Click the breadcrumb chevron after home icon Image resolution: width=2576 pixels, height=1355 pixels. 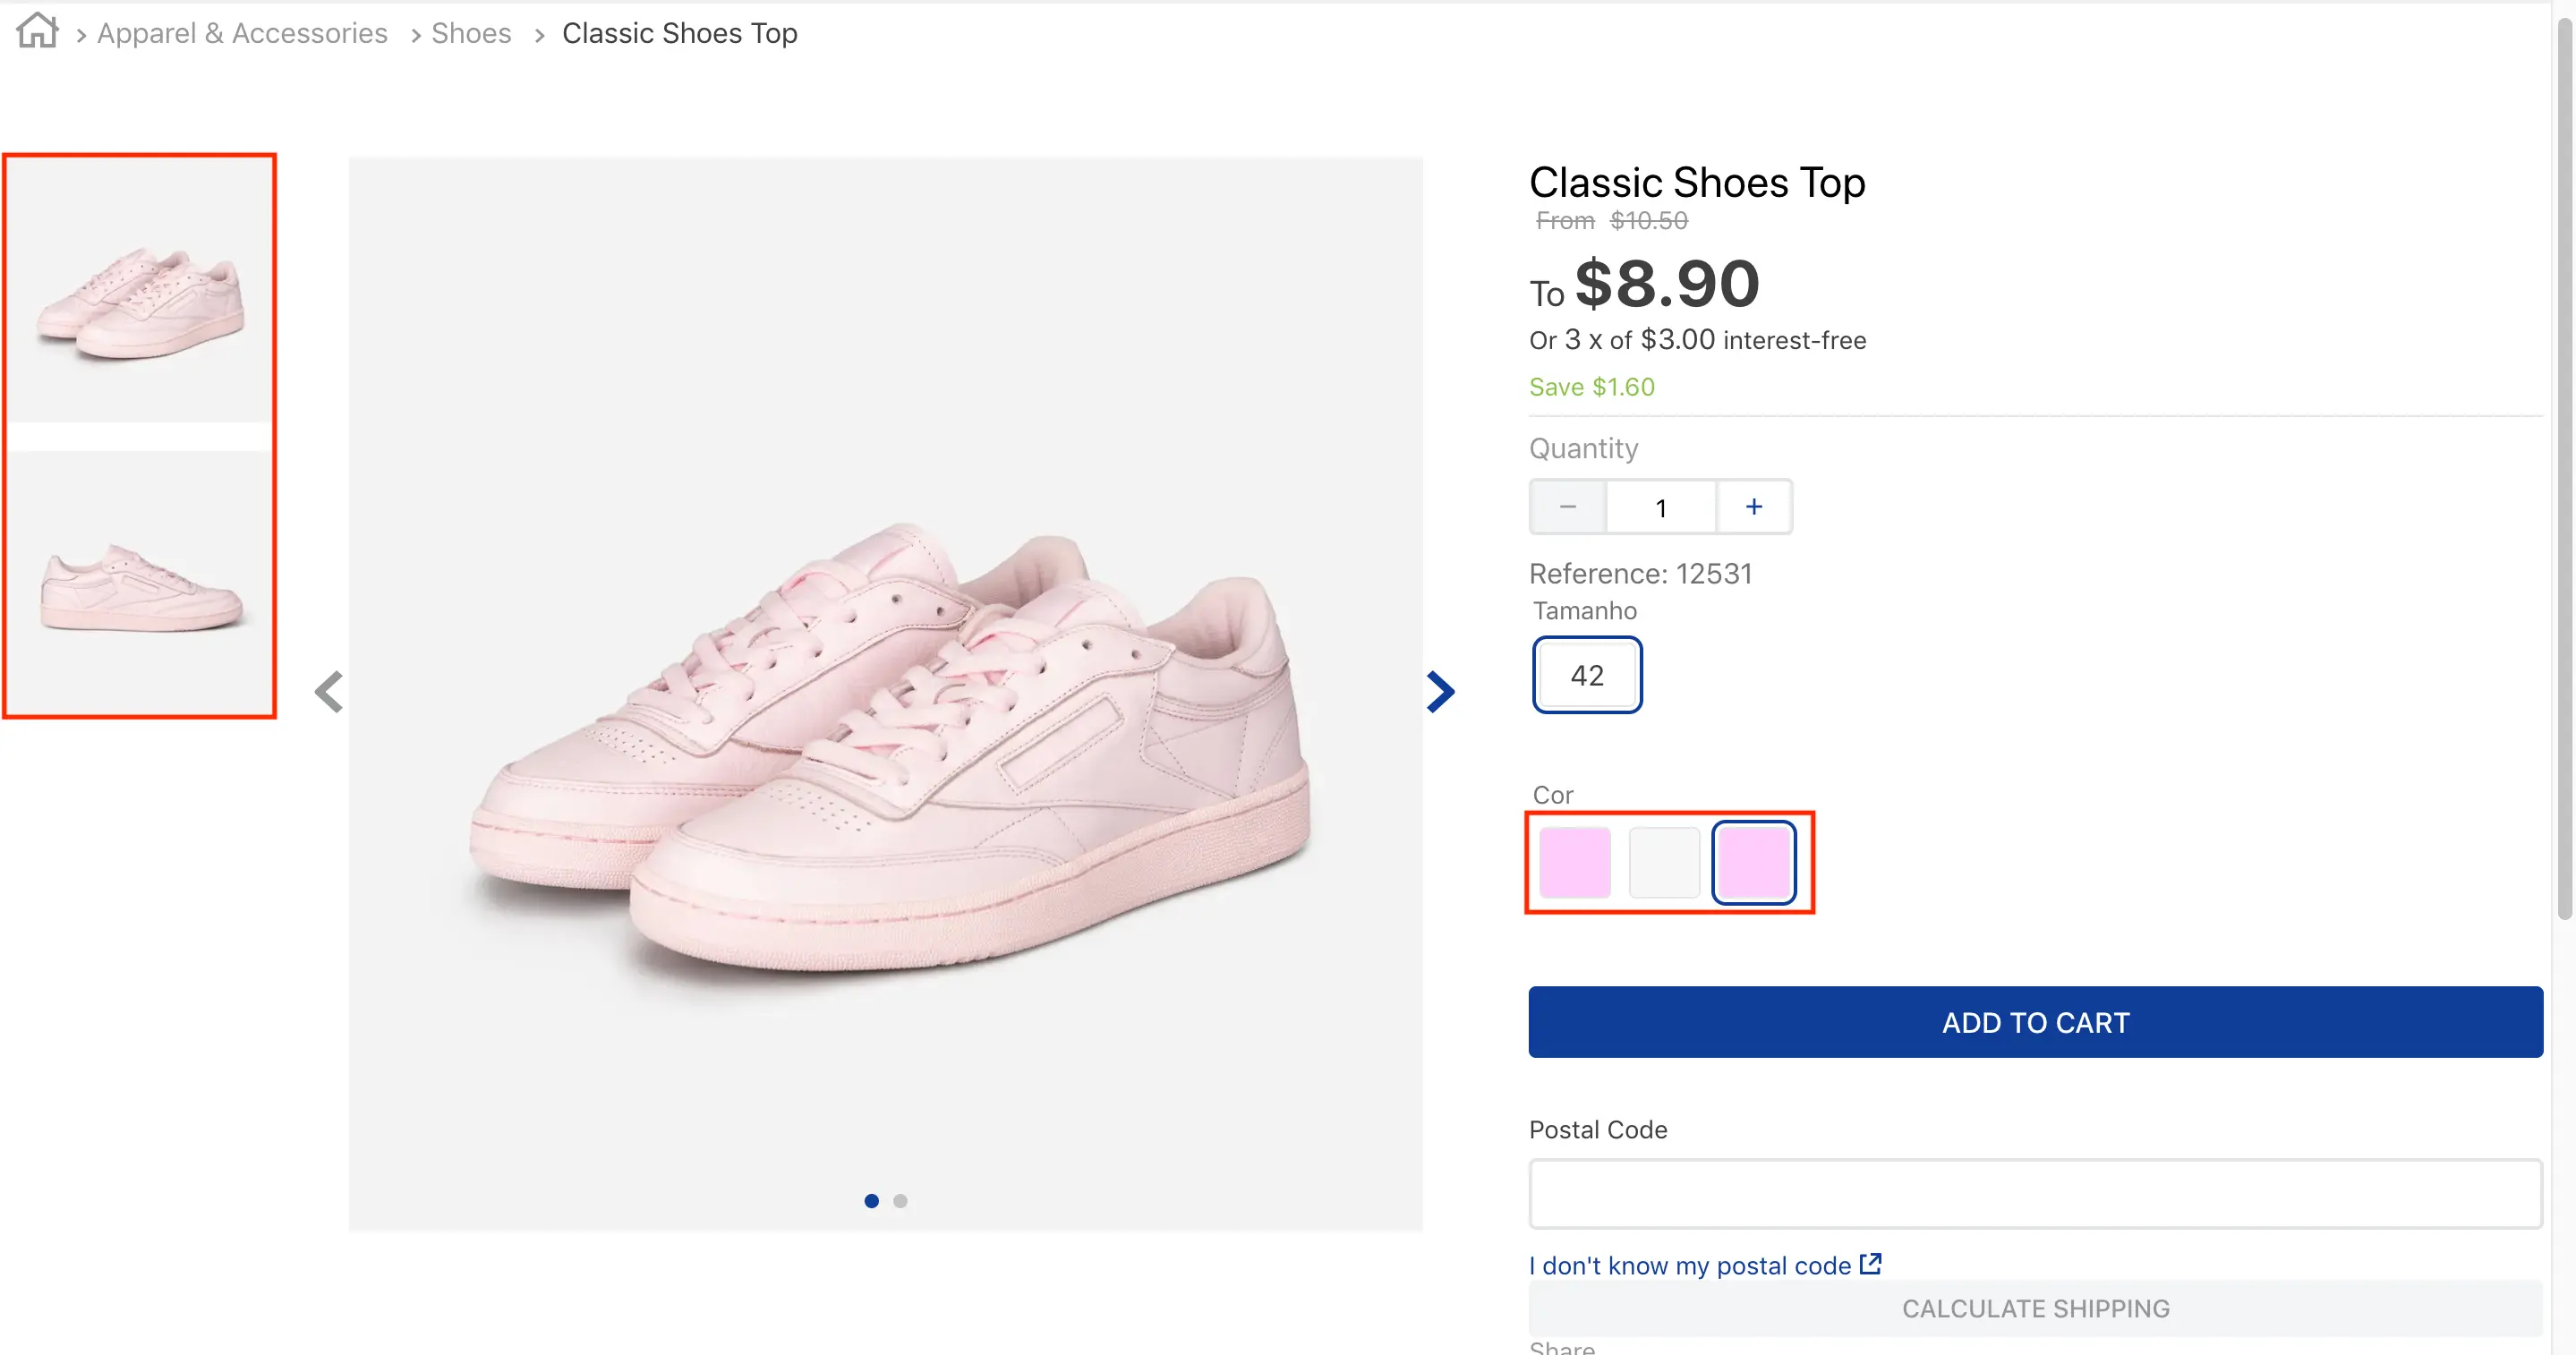pyautogui.click(x=81, y=33)
